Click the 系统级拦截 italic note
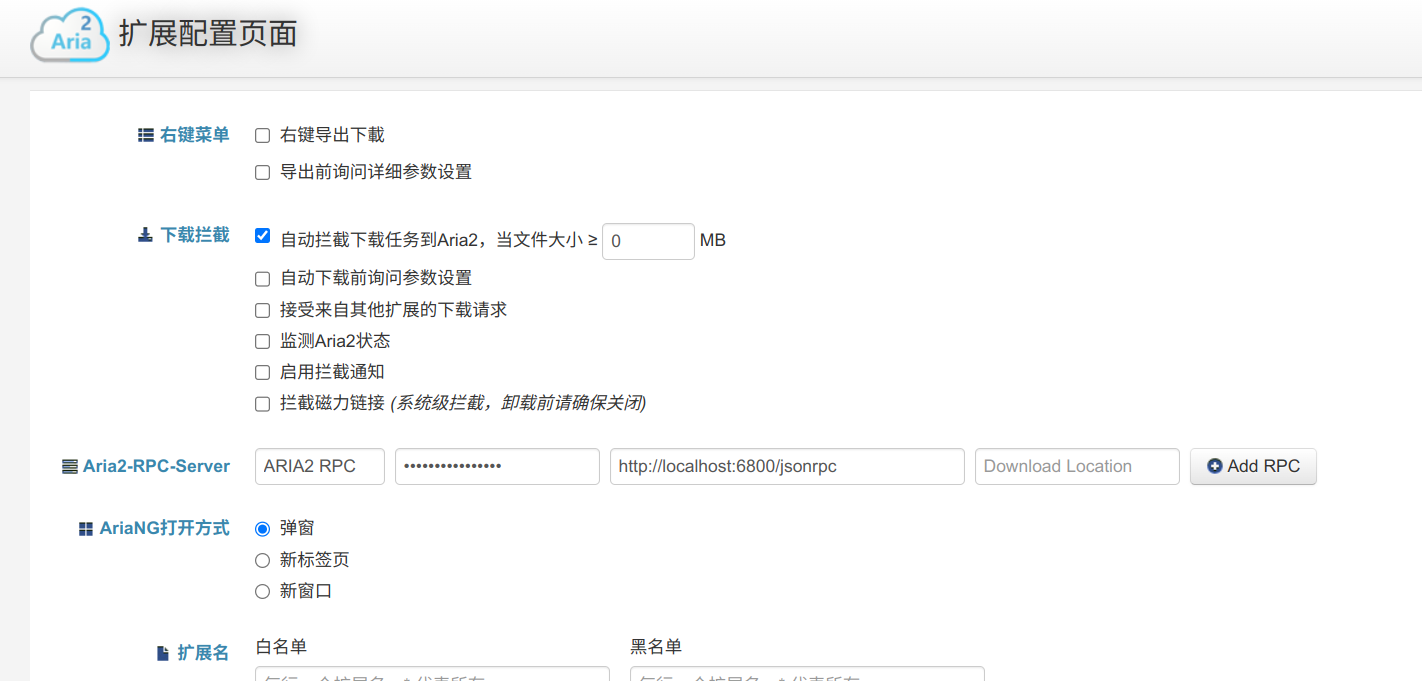1422x681 pixels. (518, 403)
